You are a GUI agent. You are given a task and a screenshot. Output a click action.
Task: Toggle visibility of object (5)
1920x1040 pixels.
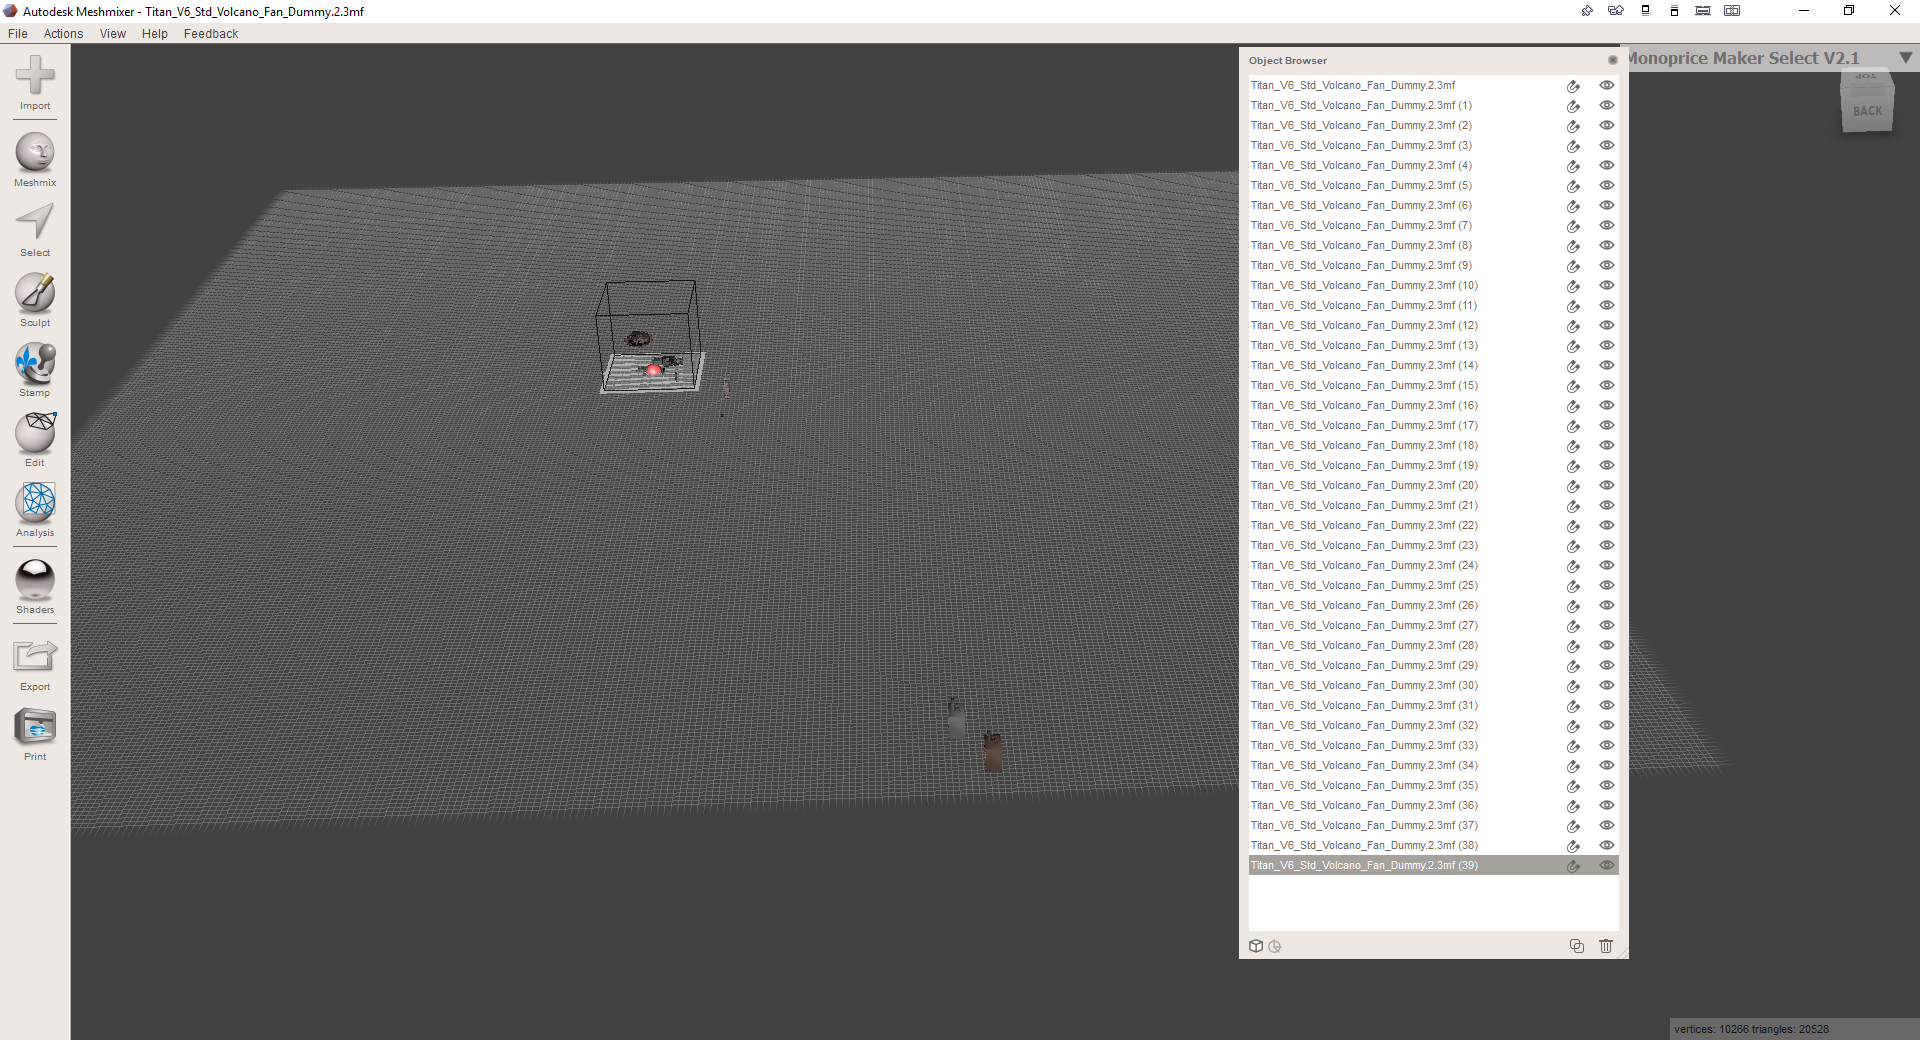[1607, 185]
